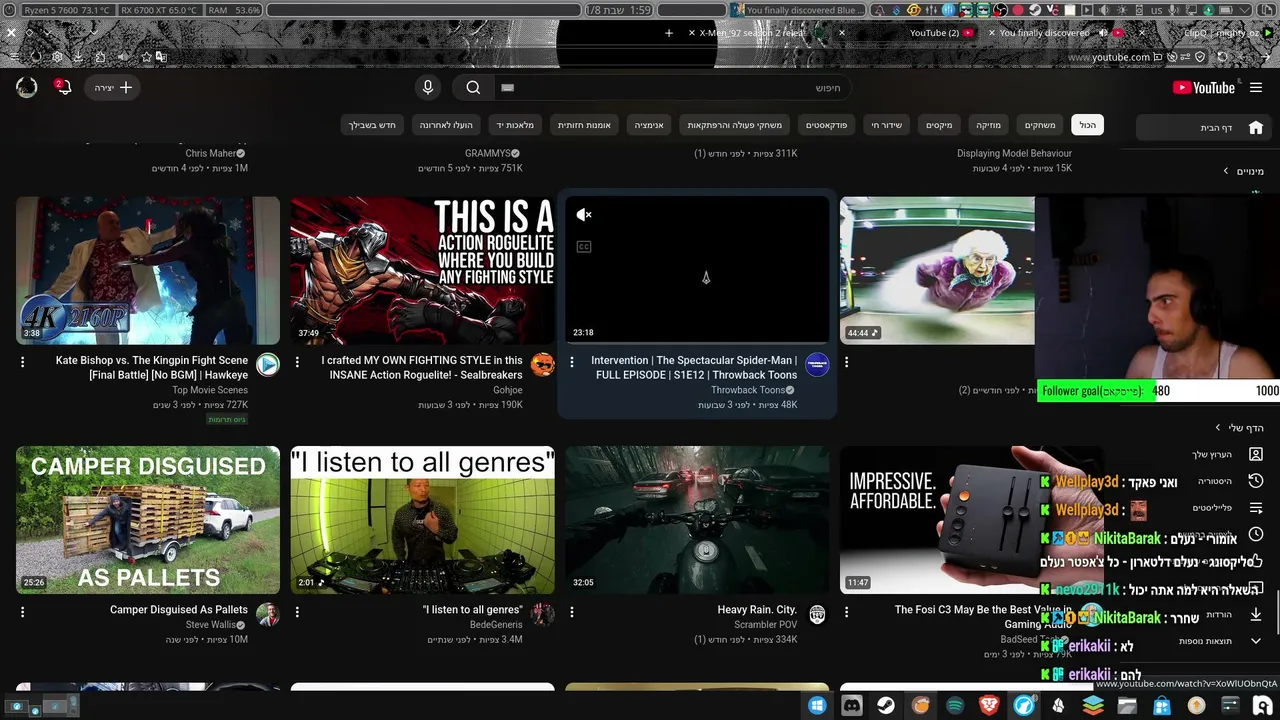The image size is (1280, 720).
Task: Open Top Movie Scenes channel avatar
Action: (x=268, y=365)
